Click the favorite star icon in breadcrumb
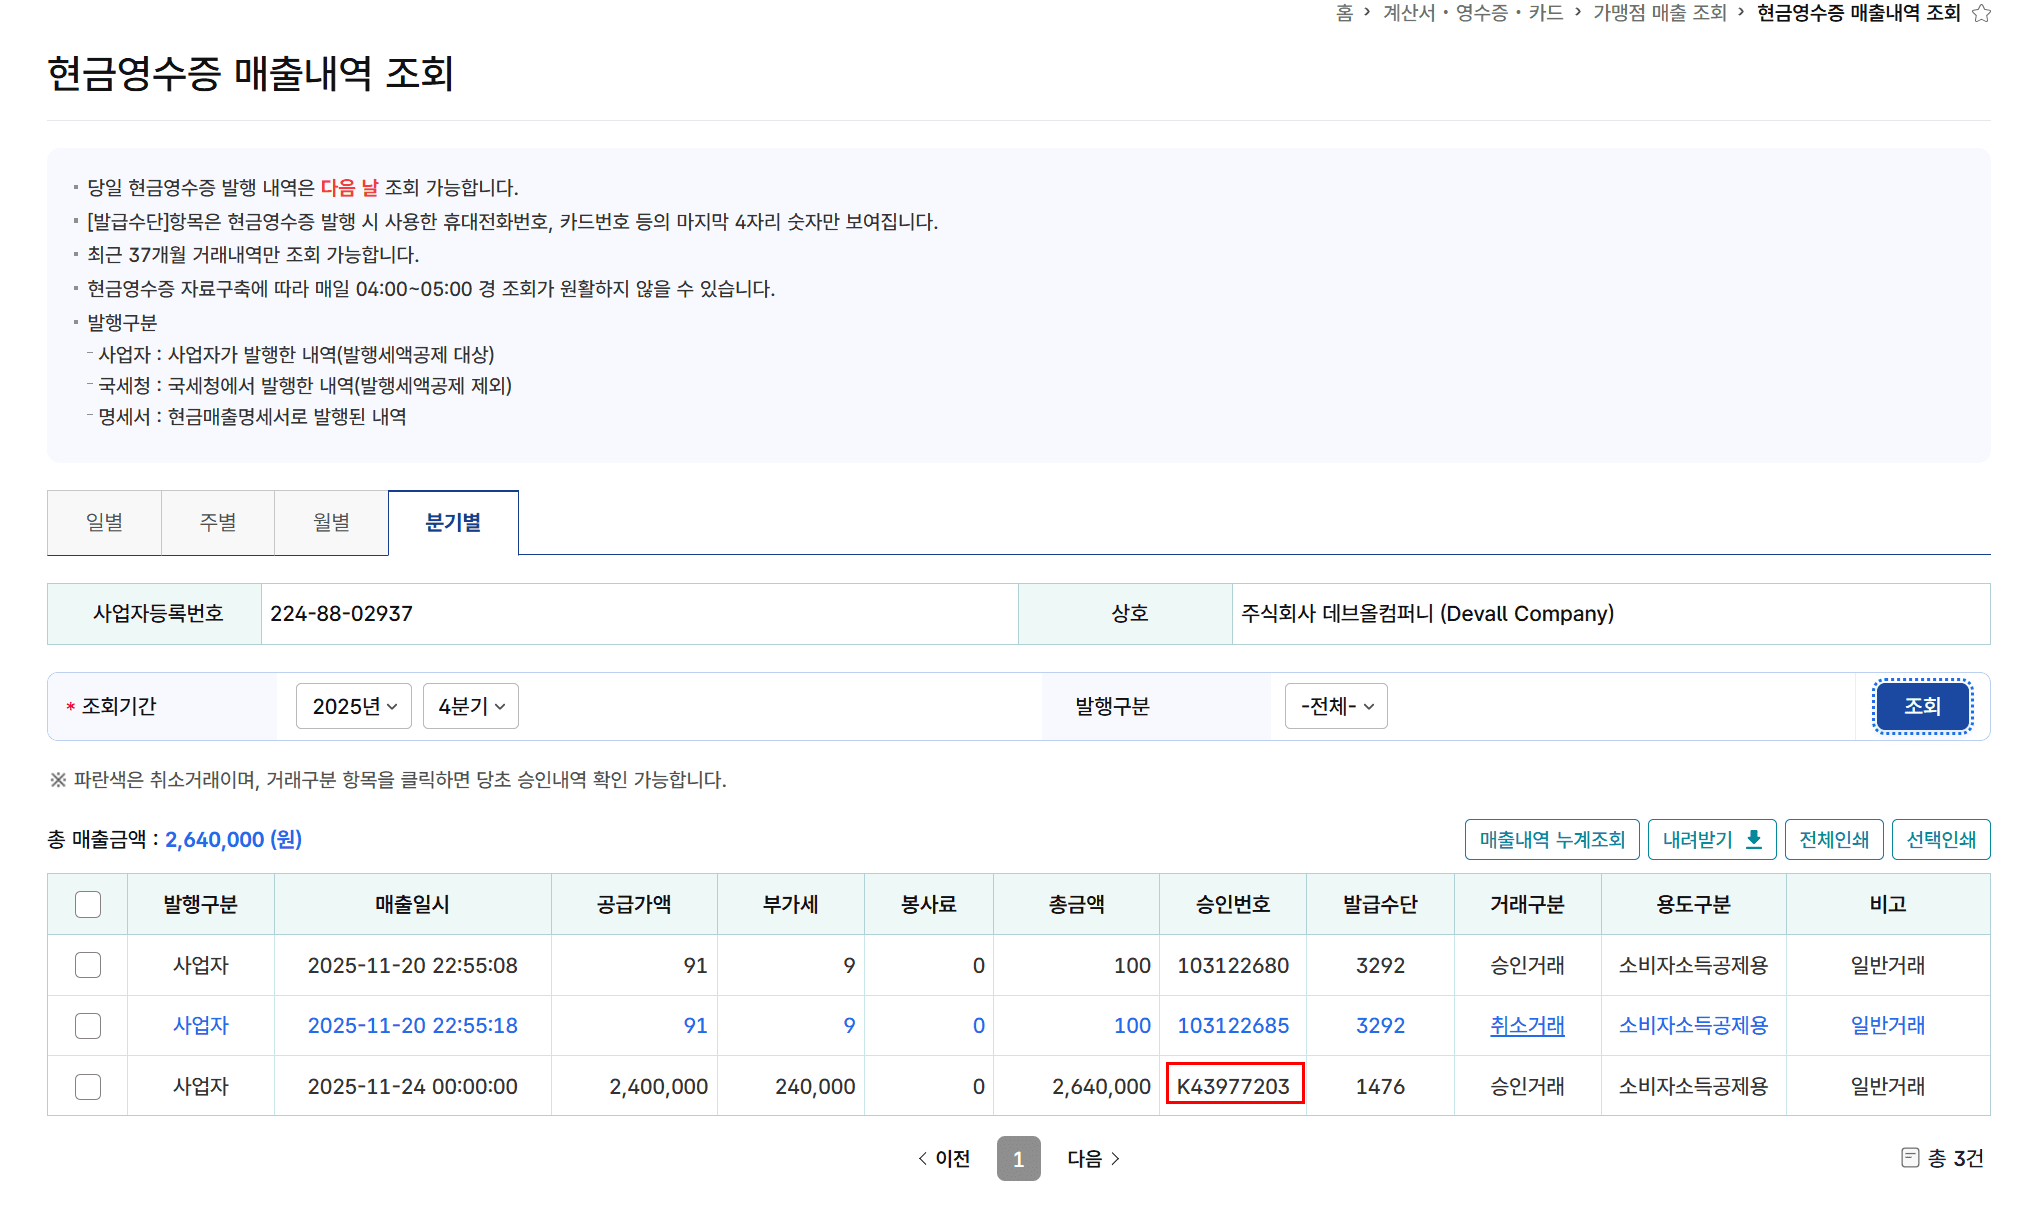The image size is (2020, 1220). (x=1980, y=13)
